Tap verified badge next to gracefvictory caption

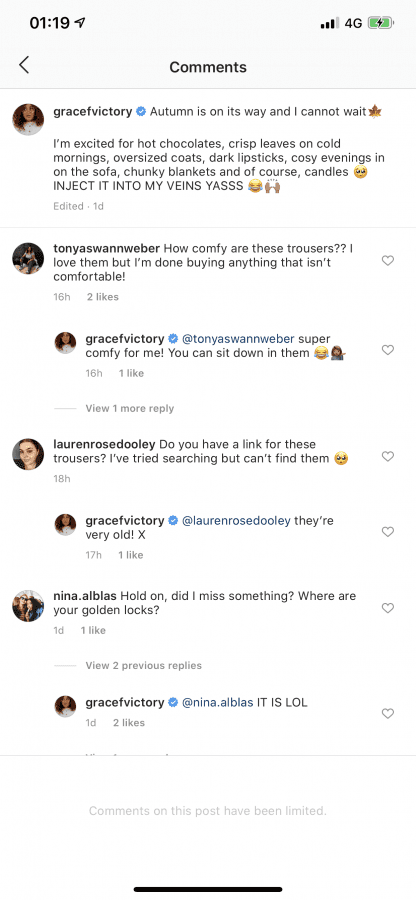(x=141, y=112)
